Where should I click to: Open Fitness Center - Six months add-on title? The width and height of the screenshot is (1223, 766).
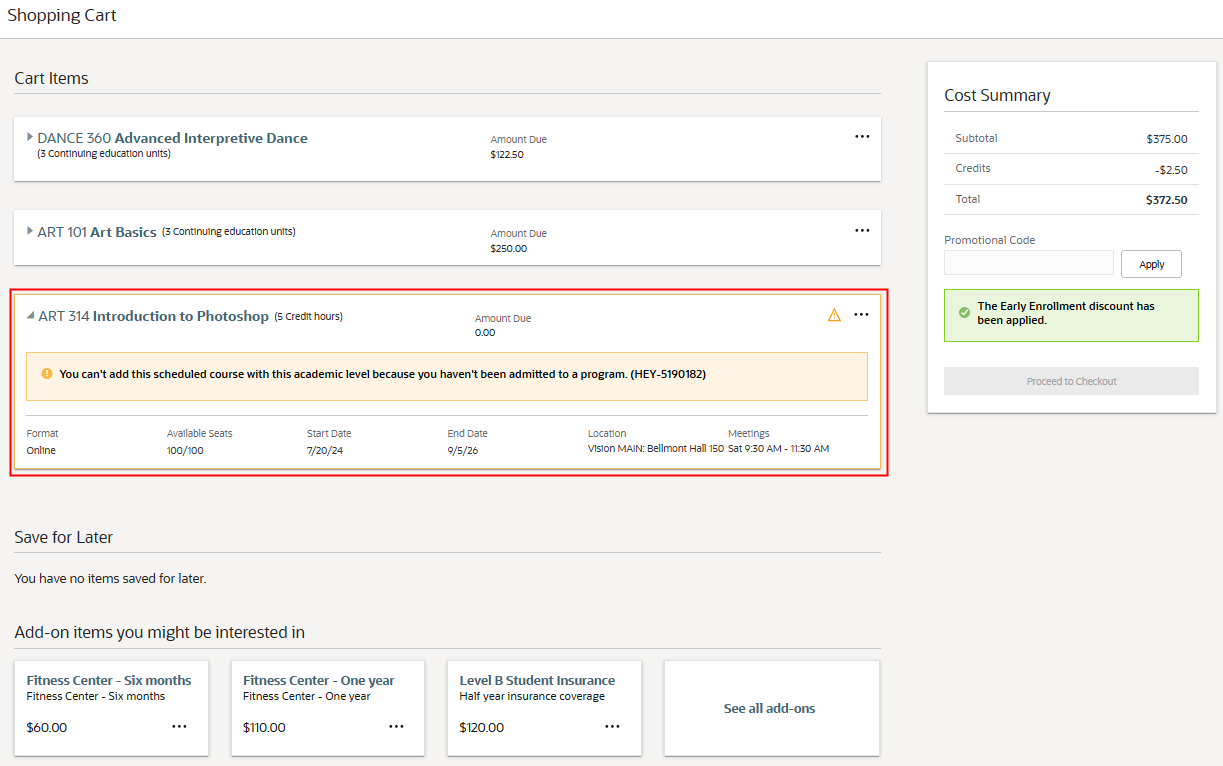pyautogui.click(x=109, y=680)
